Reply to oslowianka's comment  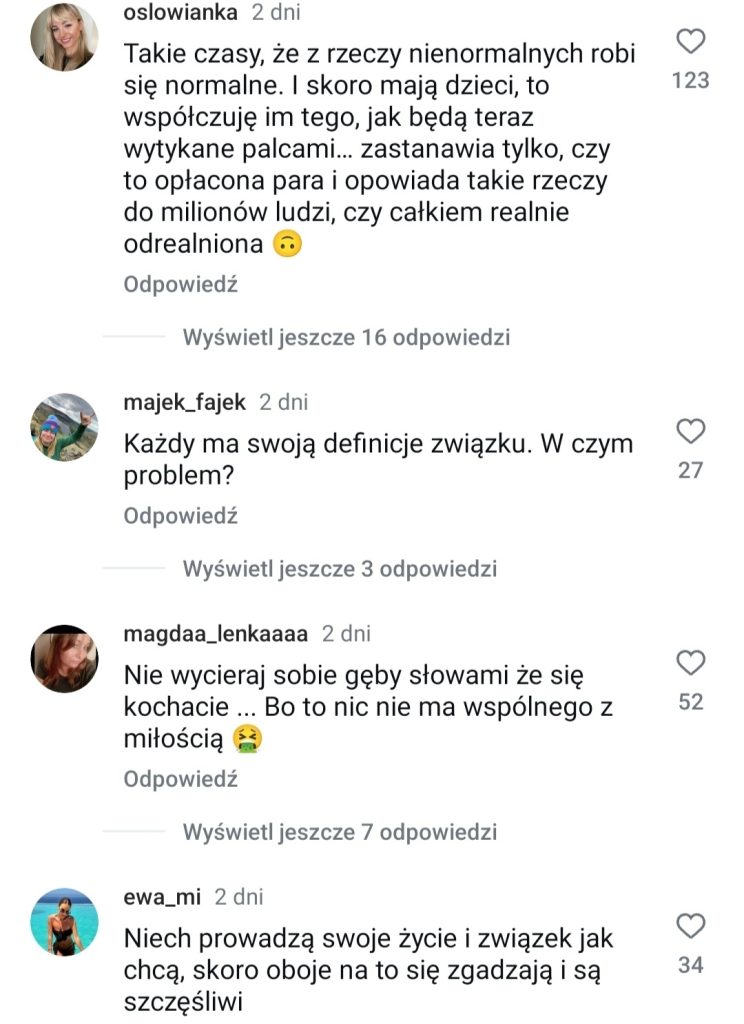point(180,285)
